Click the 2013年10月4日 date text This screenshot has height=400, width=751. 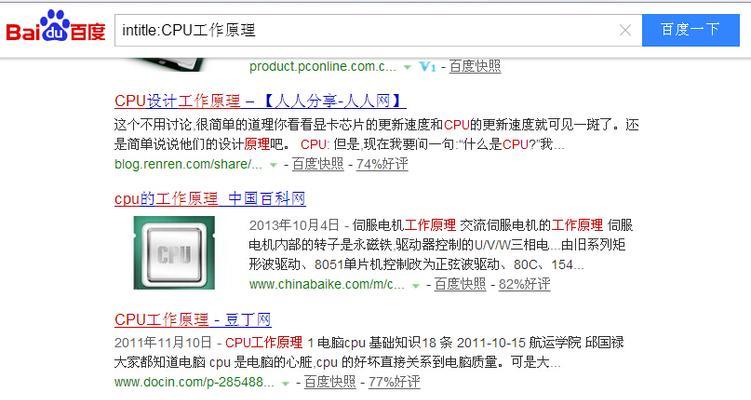pyautogui.click(x=294, y=225)
